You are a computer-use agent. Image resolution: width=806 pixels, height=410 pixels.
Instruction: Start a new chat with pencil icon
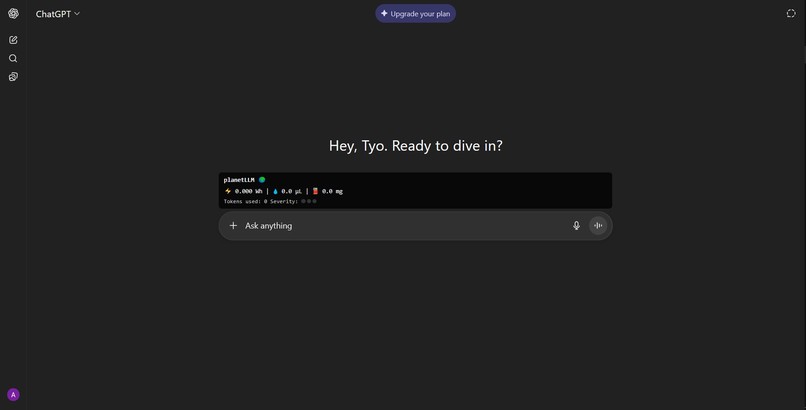coord(13,40)
